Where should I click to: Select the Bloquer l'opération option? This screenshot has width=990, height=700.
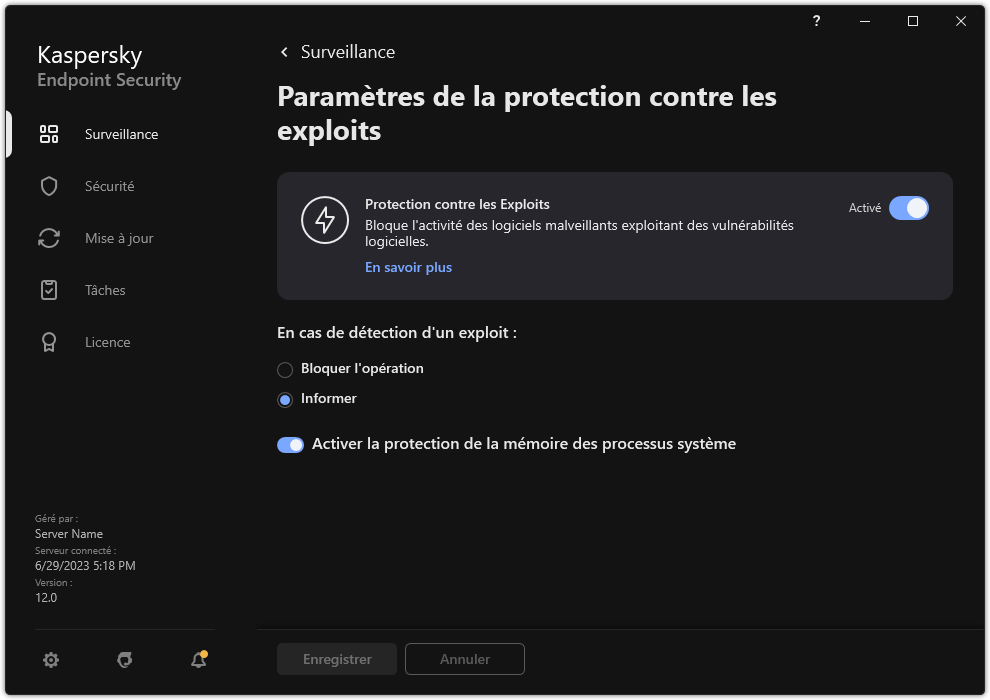pyautogui.click(x=285, y=369)
